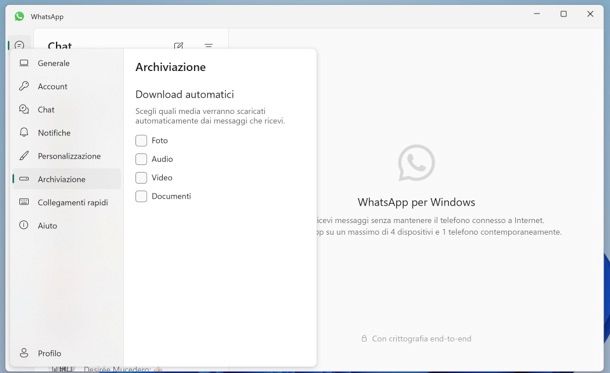Maximize the WhatsApp window

point(563,14)
